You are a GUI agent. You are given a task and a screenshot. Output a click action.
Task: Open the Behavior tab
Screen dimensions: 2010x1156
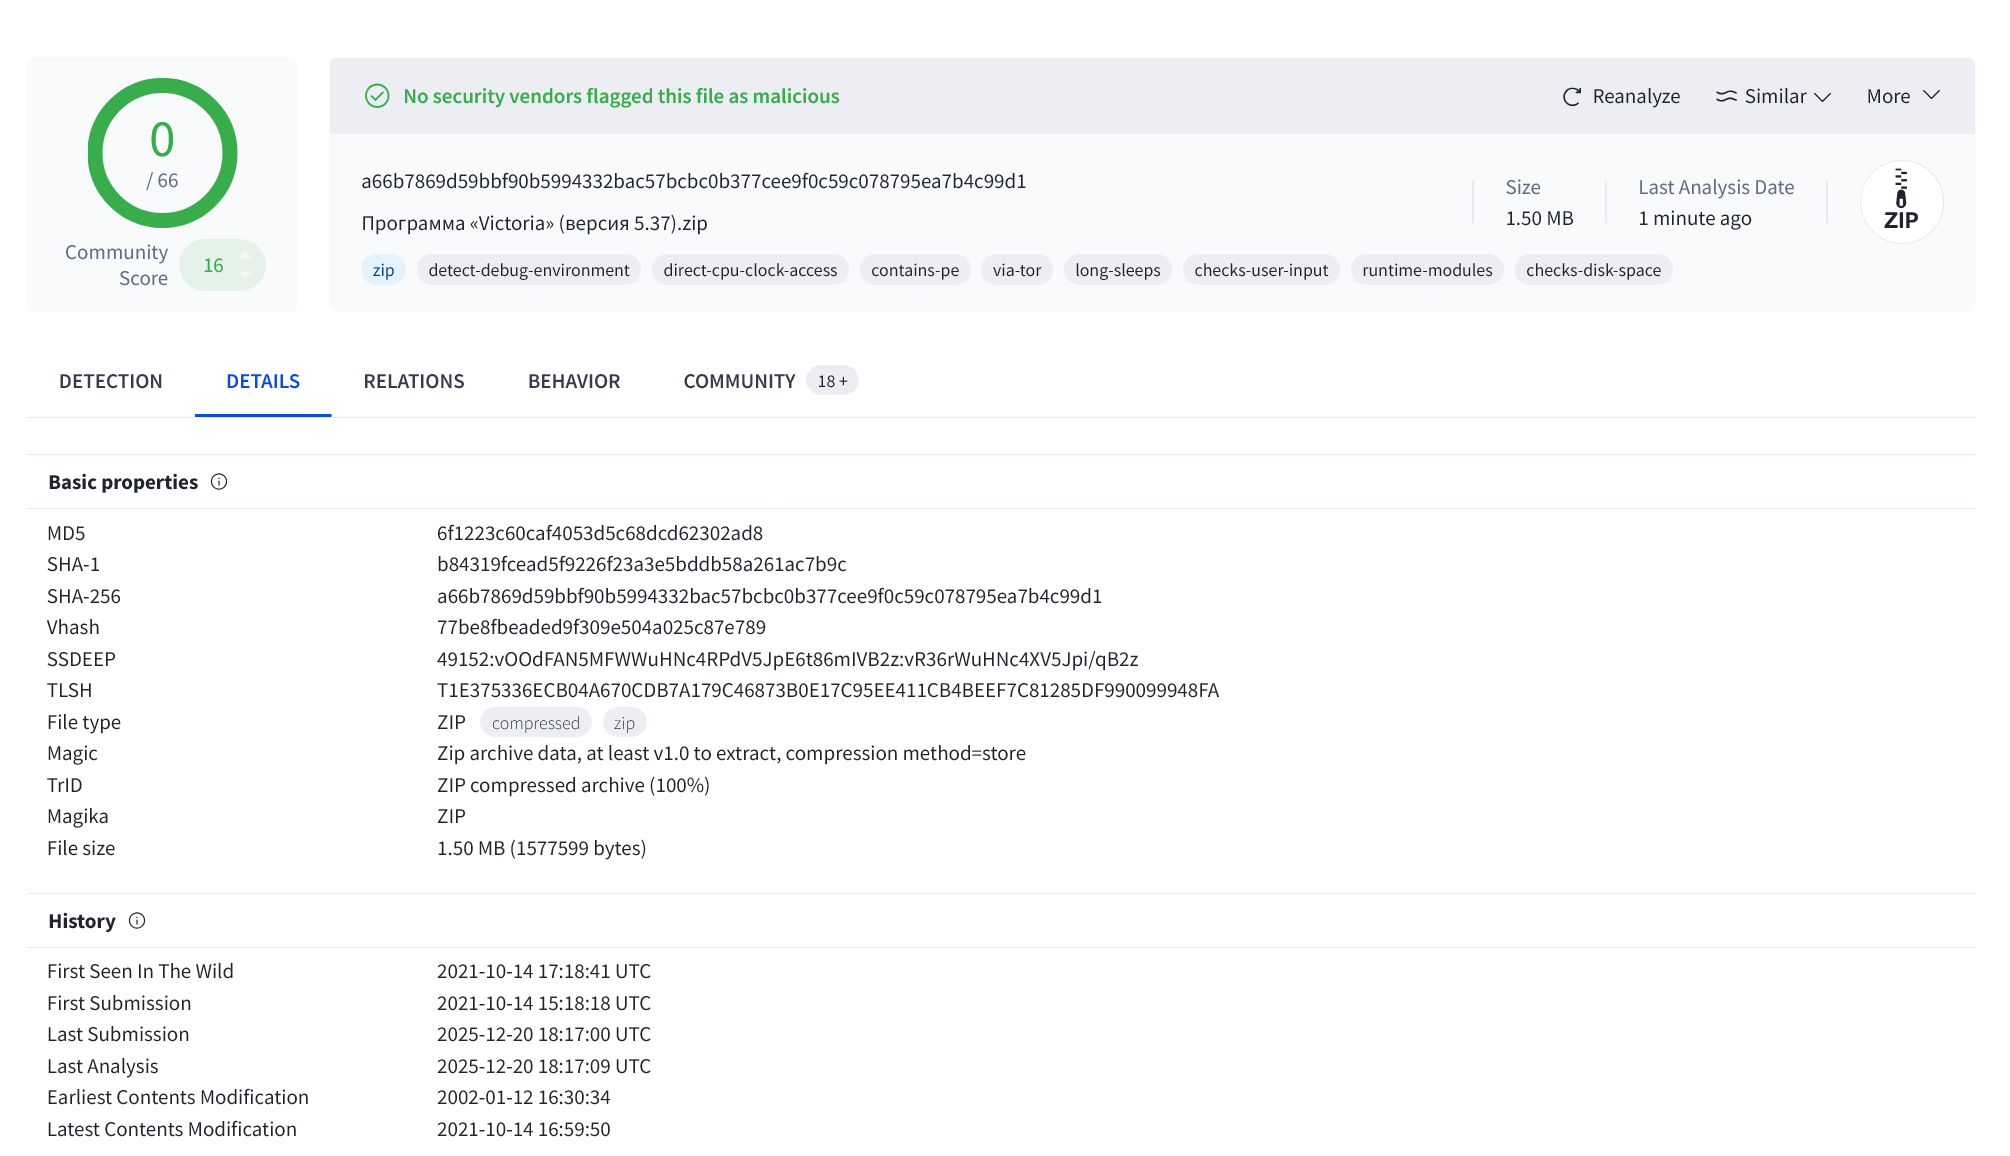[573, 381]
